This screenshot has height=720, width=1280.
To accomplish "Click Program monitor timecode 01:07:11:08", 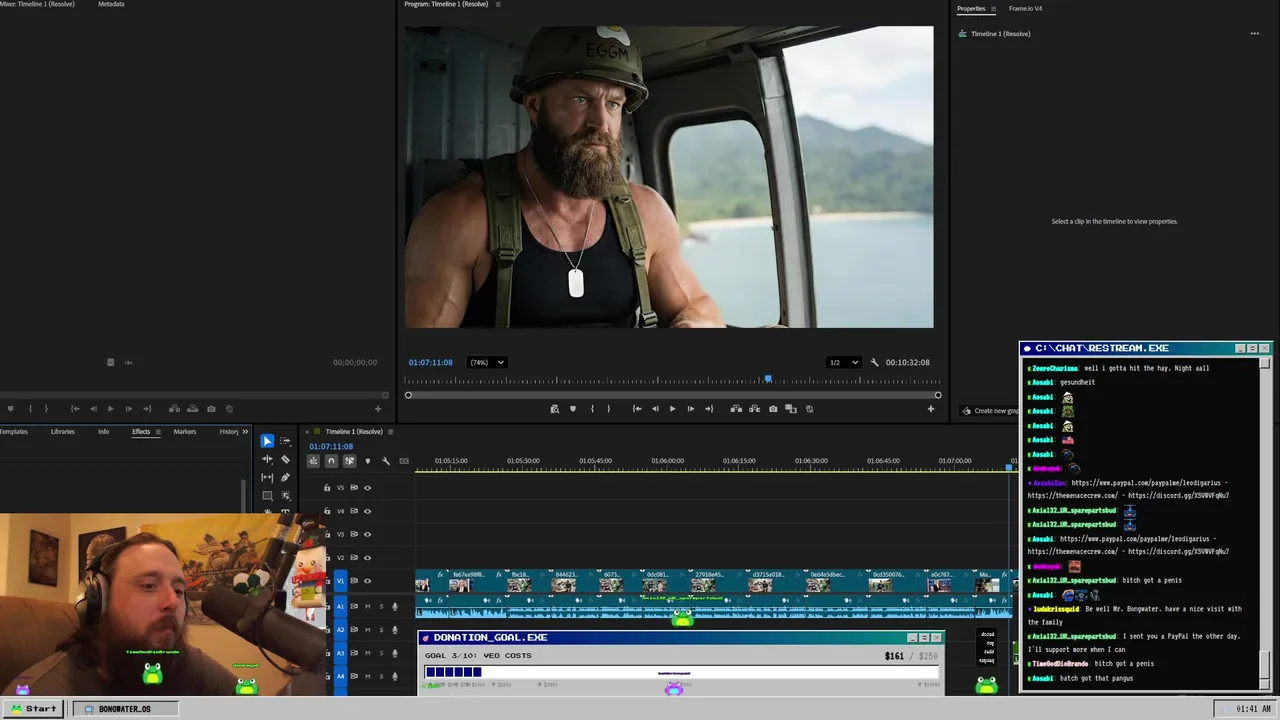I will pos(430,362).
